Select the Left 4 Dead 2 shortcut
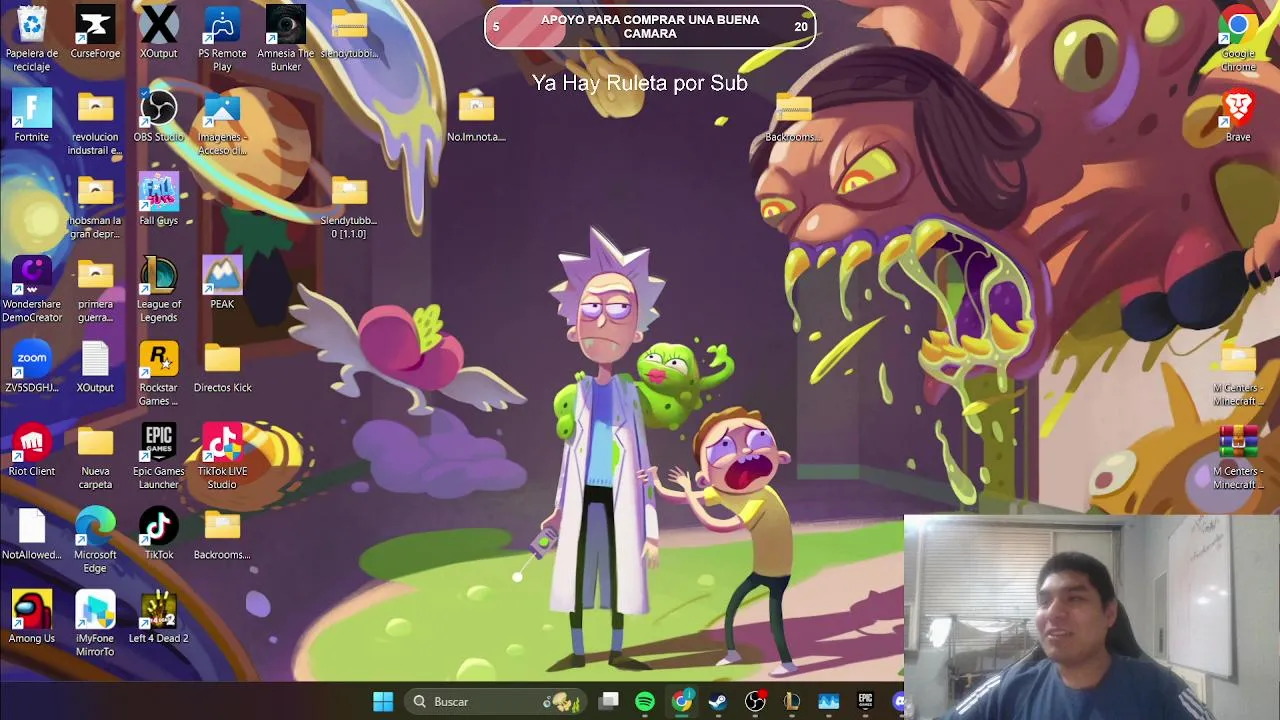The height and width of the screenshot is (720, 1280). [158, 618]
